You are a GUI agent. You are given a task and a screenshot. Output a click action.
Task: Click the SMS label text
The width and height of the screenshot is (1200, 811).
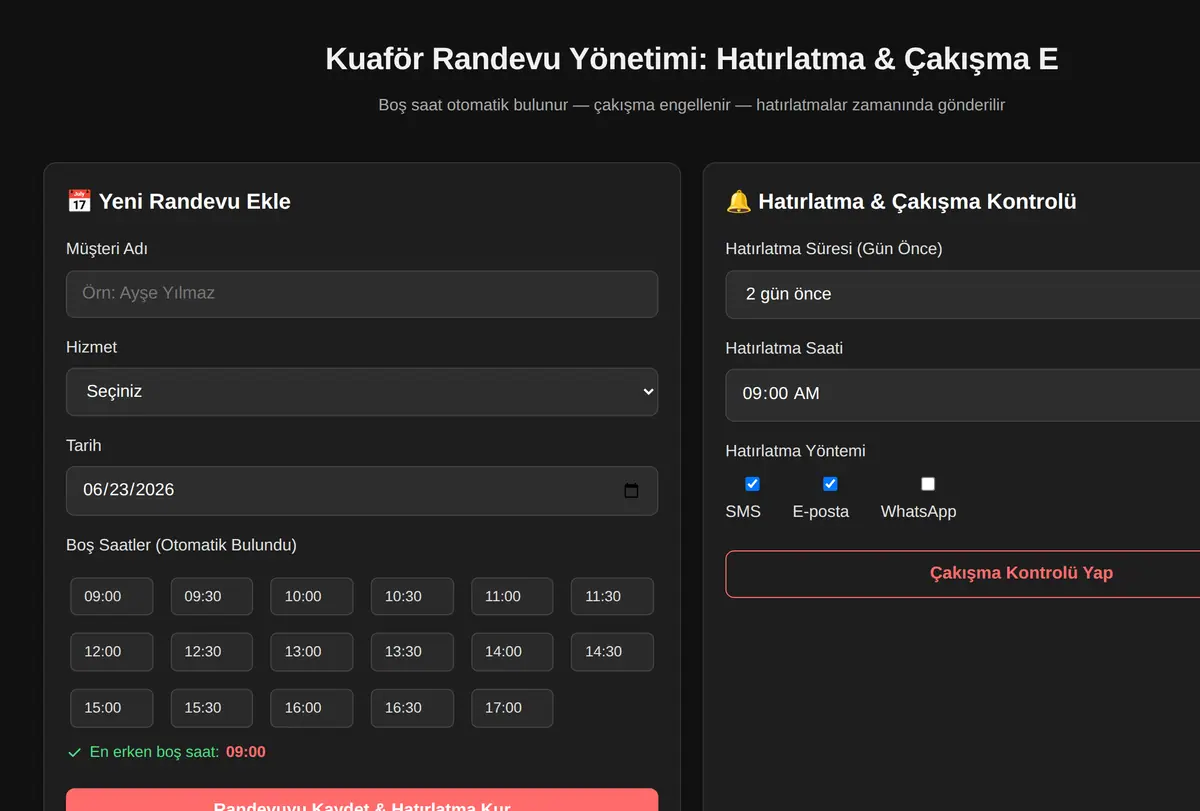(x=743, y=512)
